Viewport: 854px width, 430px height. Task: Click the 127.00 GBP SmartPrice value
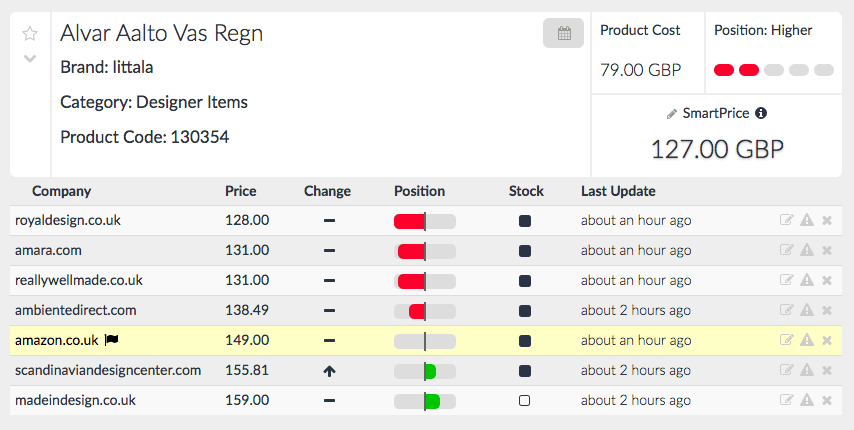717,149
